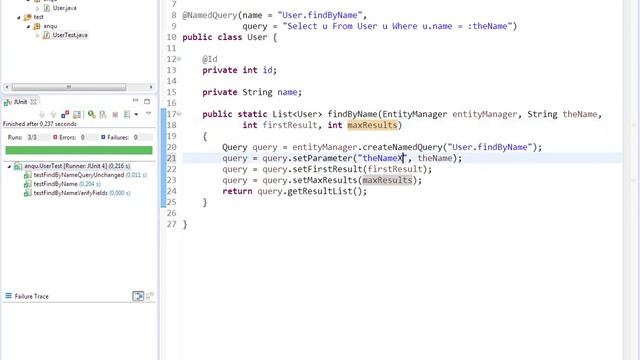Minimize the JUnit view panel
The width and height of the screenshot is (640, 360).
point(136,100)
